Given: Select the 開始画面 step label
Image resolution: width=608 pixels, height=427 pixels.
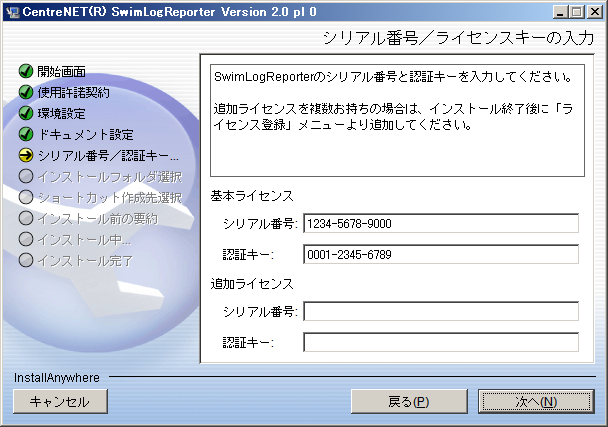Looking at the screenshot, I should pyautogui.click(x=61, y=71).
